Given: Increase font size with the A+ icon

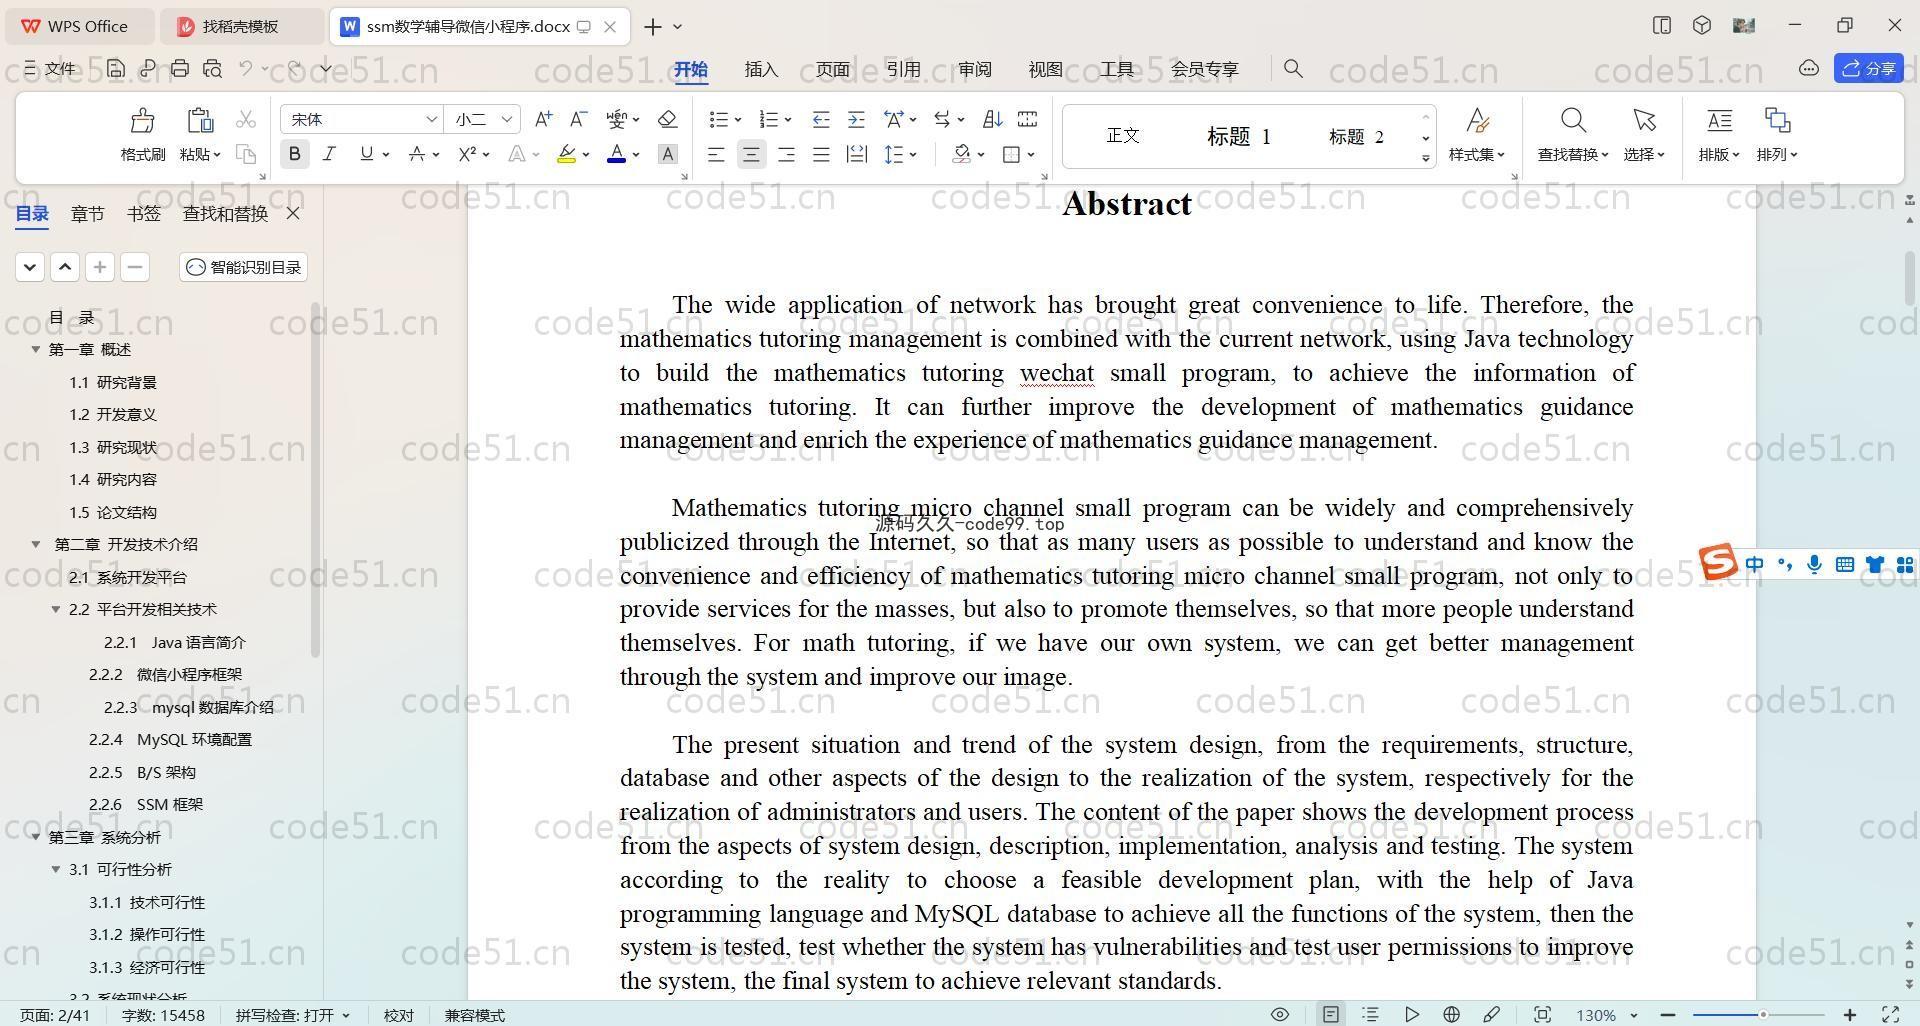Looking at the screenshot, I should coord(543,119).
